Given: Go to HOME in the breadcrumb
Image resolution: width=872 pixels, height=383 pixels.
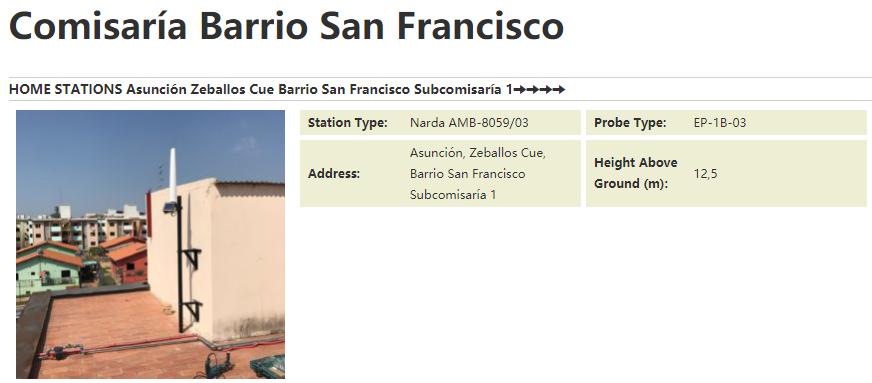Looking at the screenshot, I should [x=30, y=89].
